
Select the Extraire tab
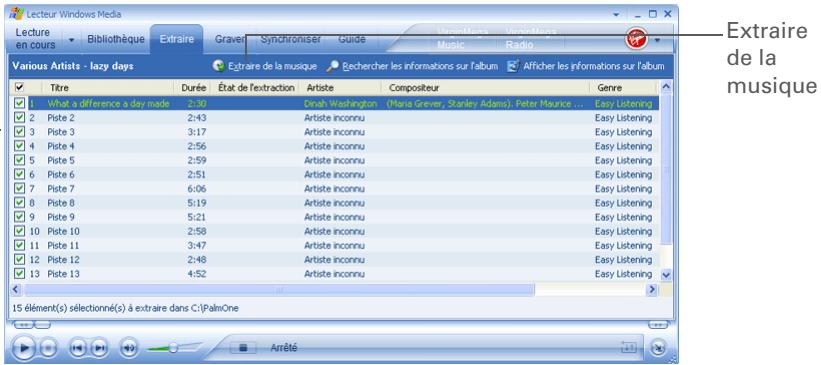[176, 39]
